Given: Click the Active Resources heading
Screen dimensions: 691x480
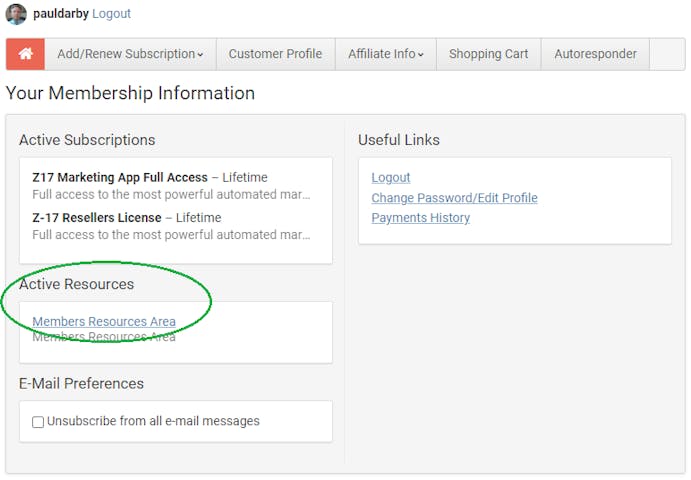Looking at the screenshot, I should point(77,284).
